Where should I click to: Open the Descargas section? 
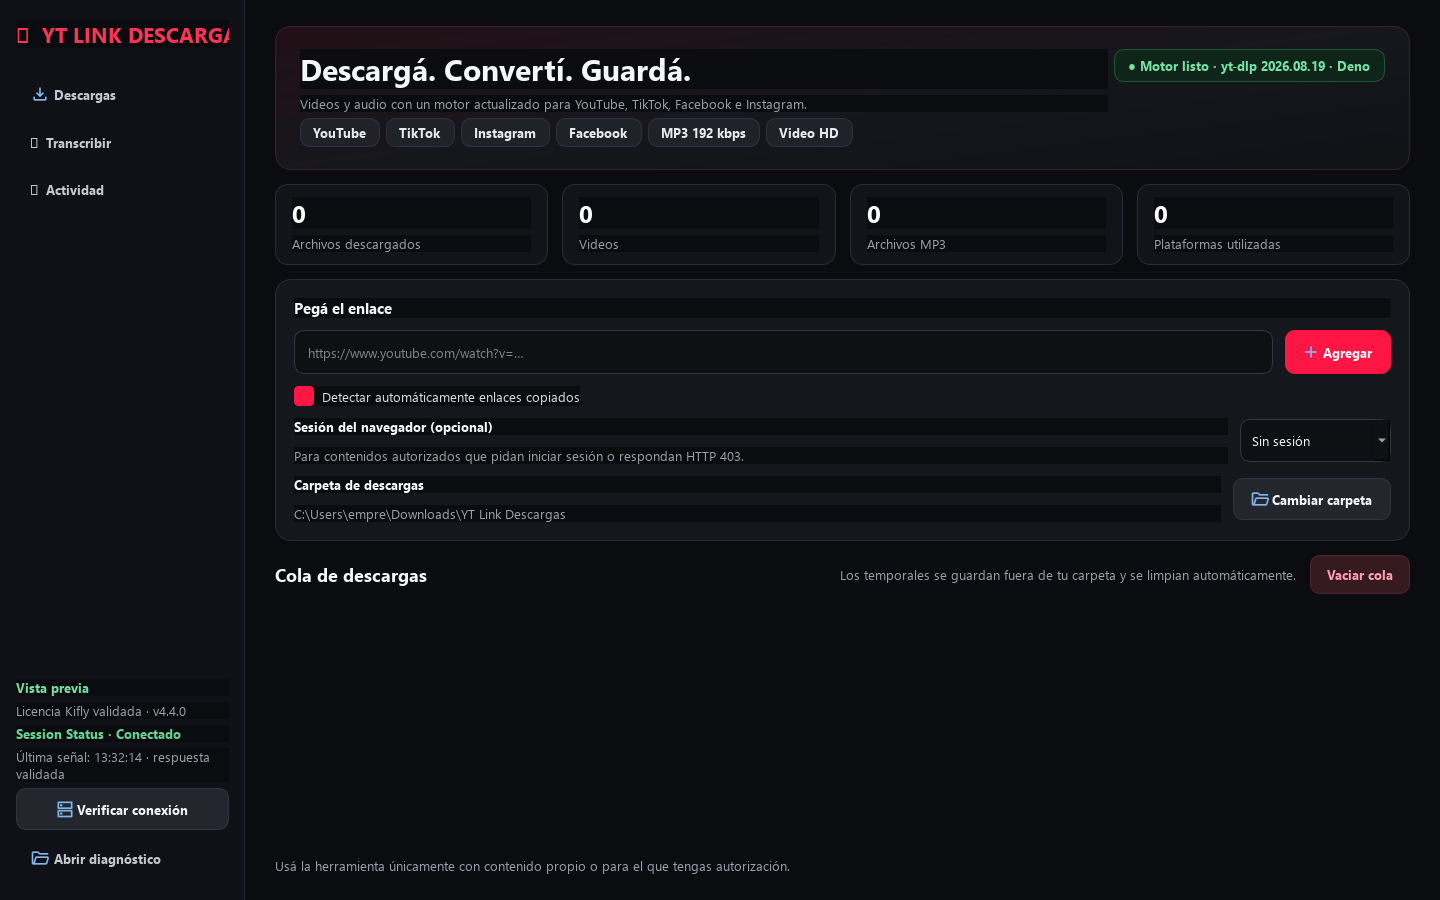click(122, 95)
